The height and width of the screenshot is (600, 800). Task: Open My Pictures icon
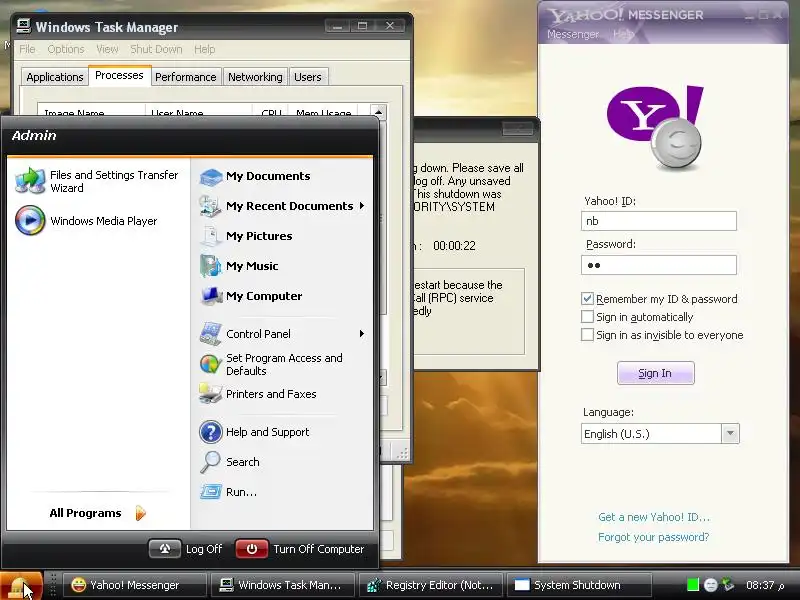[x=211, y=236]
